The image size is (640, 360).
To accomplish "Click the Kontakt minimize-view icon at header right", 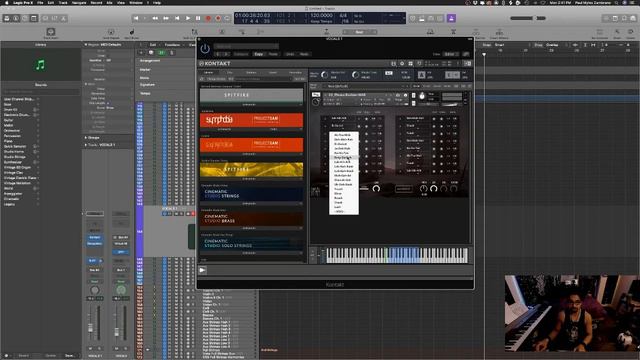I will (467, 64).
